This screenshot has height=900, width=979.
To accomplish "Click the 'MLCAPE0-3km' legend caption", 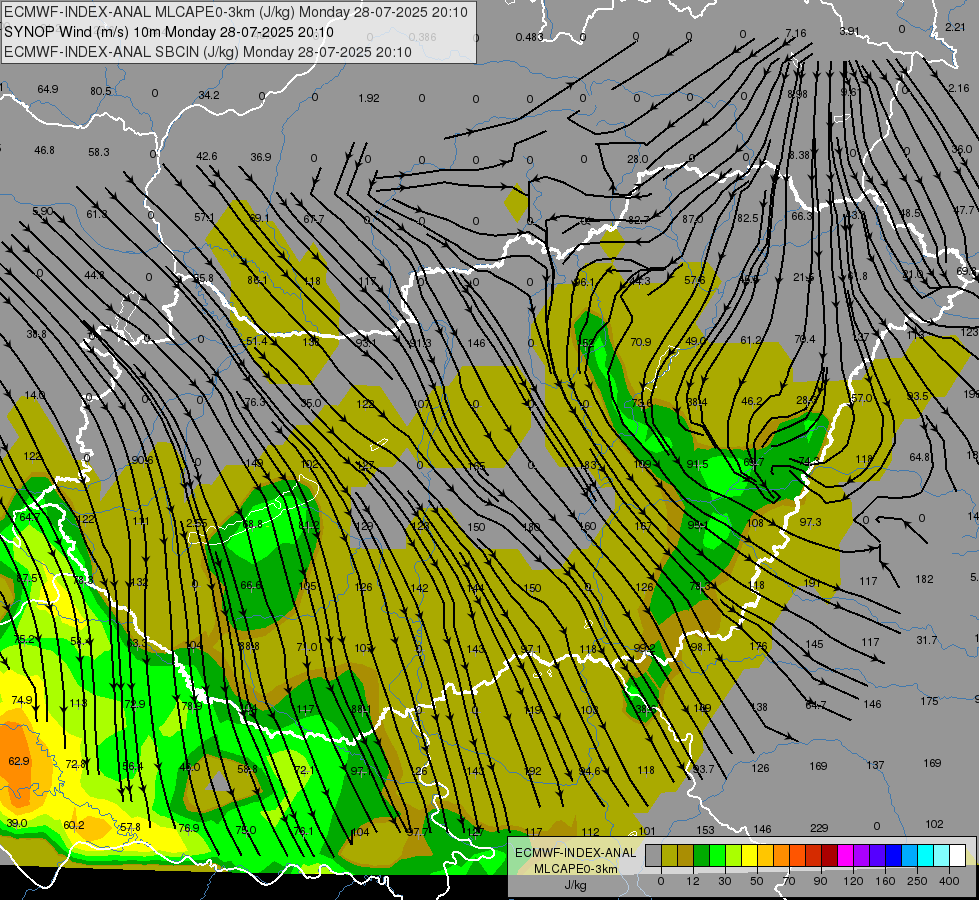I will point(575,869).
